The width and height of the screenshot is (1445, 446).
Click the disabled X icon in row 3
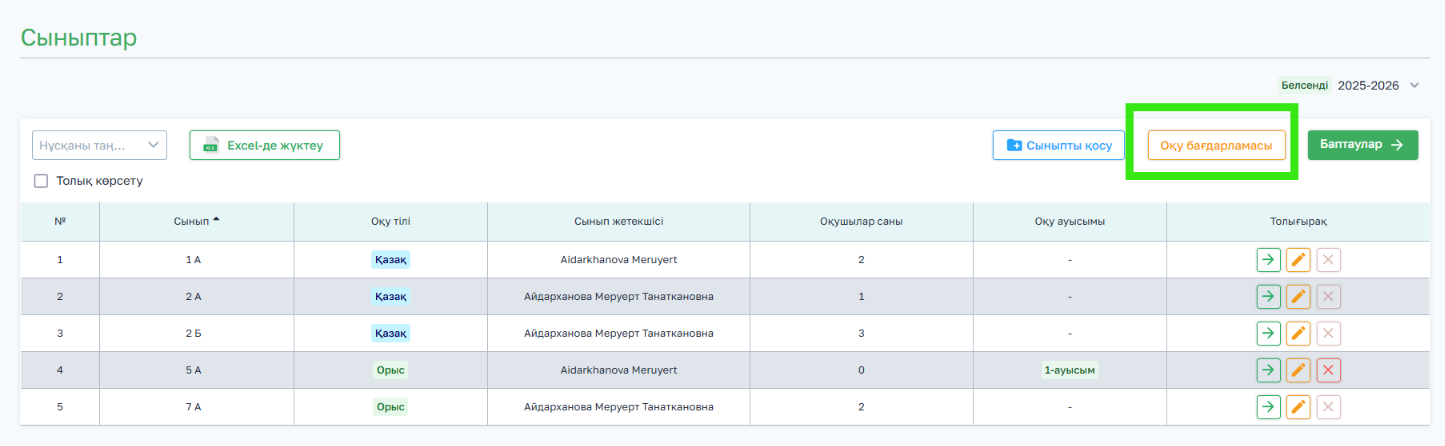pos(1328,333)
